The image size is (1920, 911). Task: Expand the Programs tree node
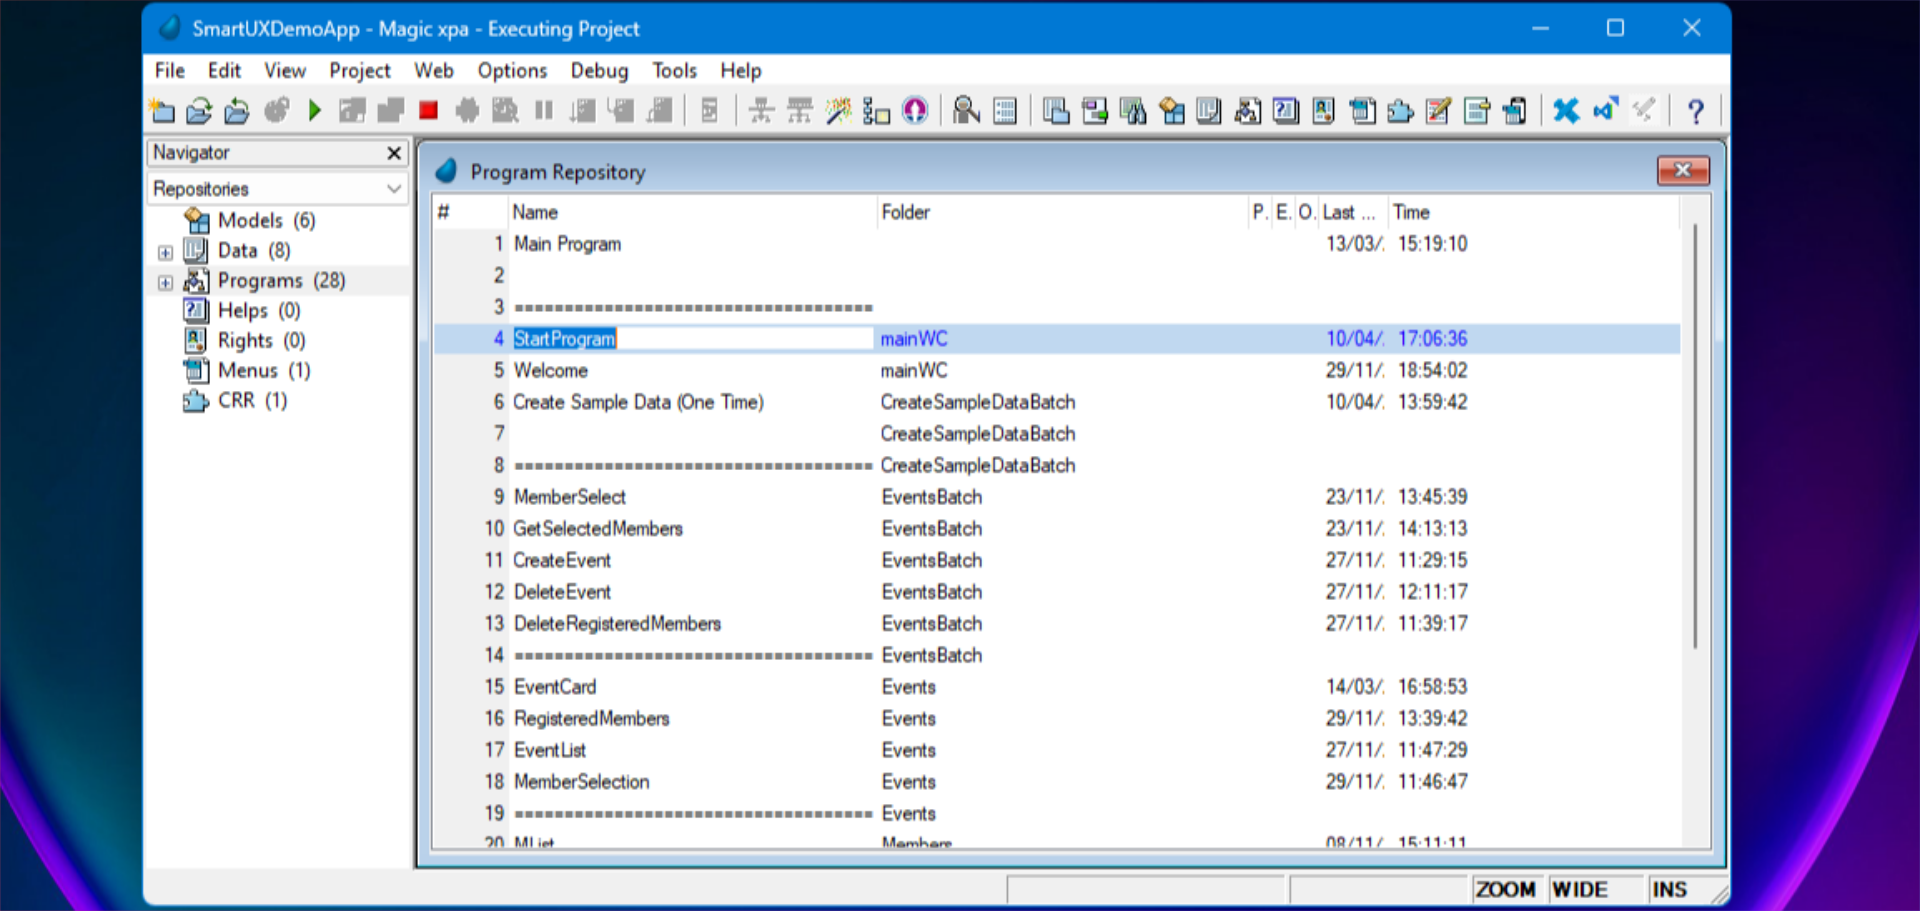(x=165, y=282)
